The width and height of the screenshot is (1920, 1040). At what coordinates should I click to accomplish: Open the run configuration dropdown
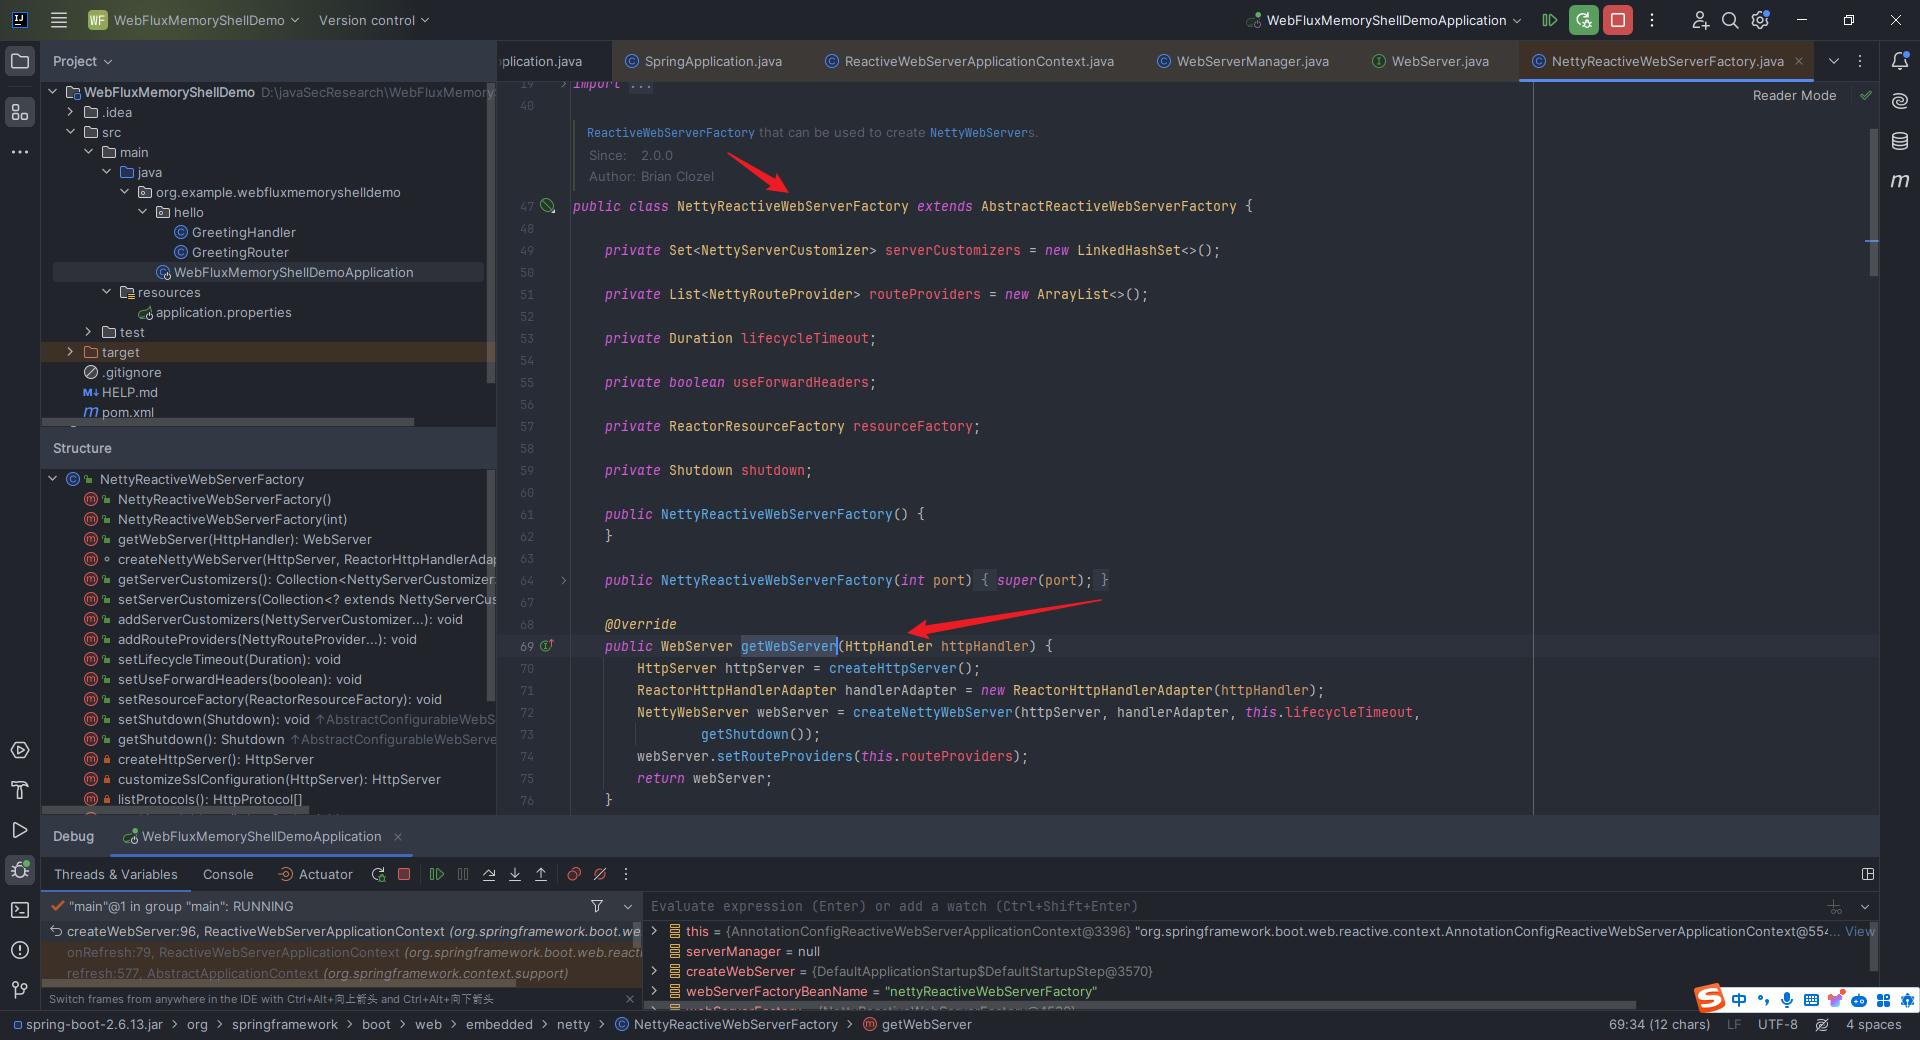[x=1383, y=20]
